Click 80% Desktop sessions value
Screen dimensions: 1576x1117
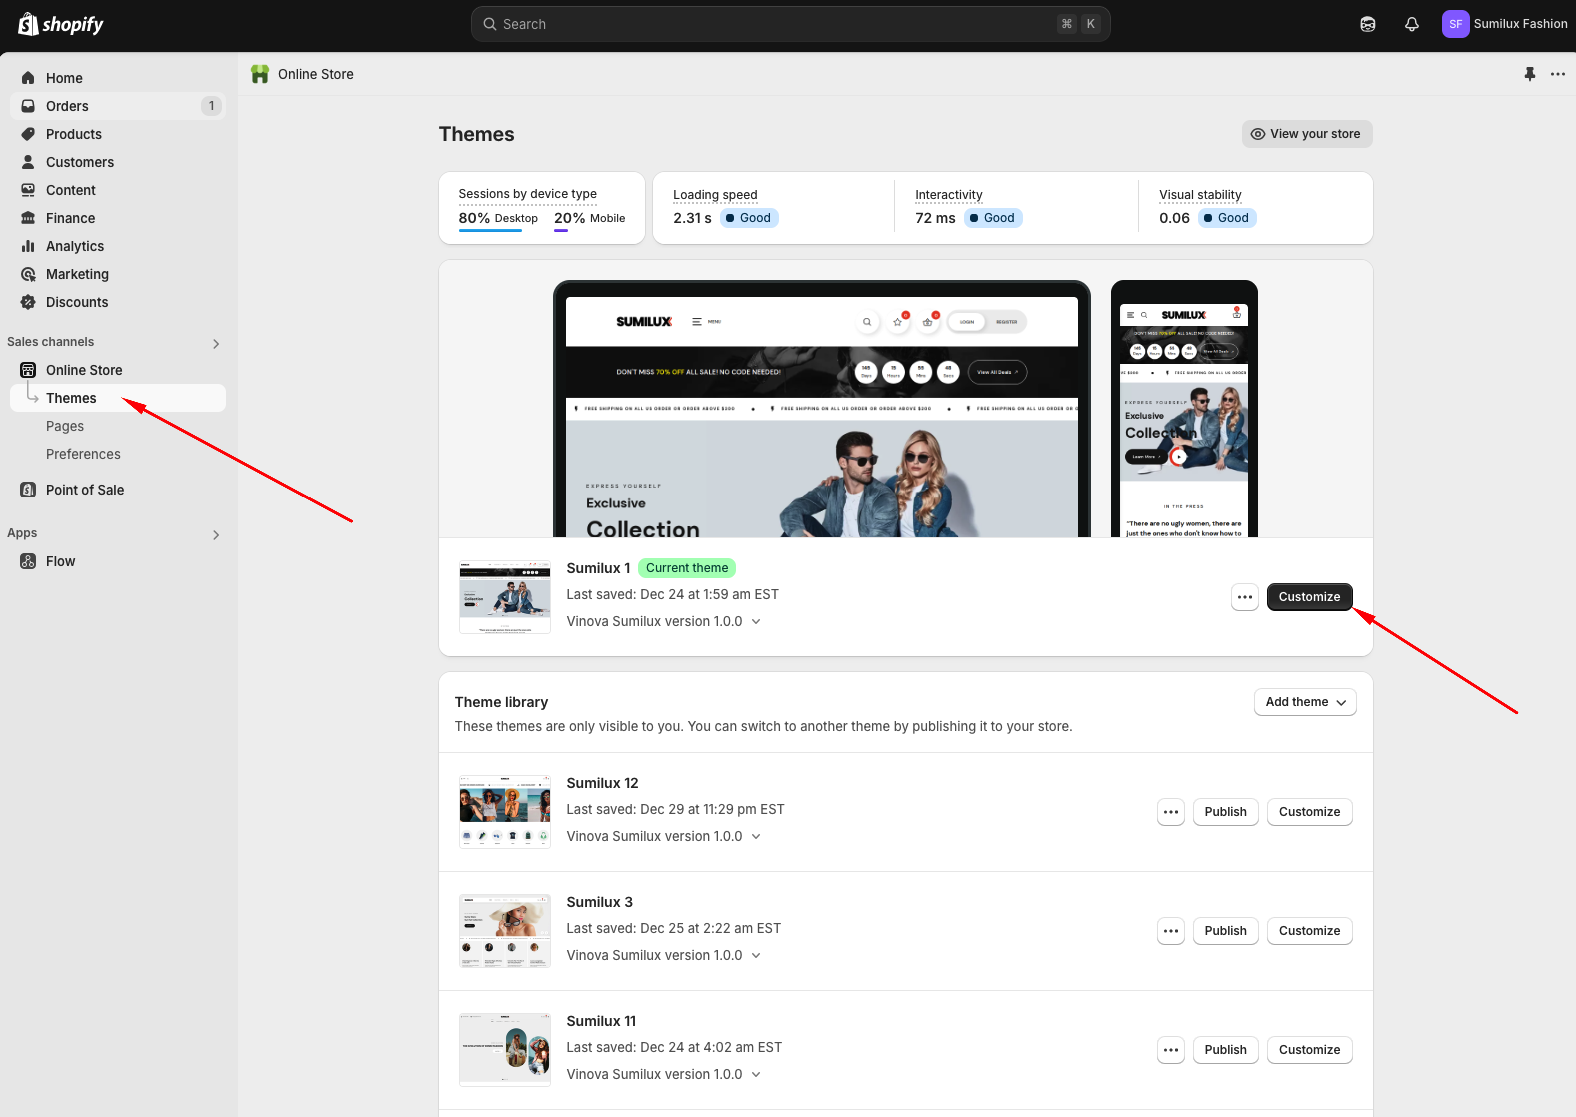[498, 218]
